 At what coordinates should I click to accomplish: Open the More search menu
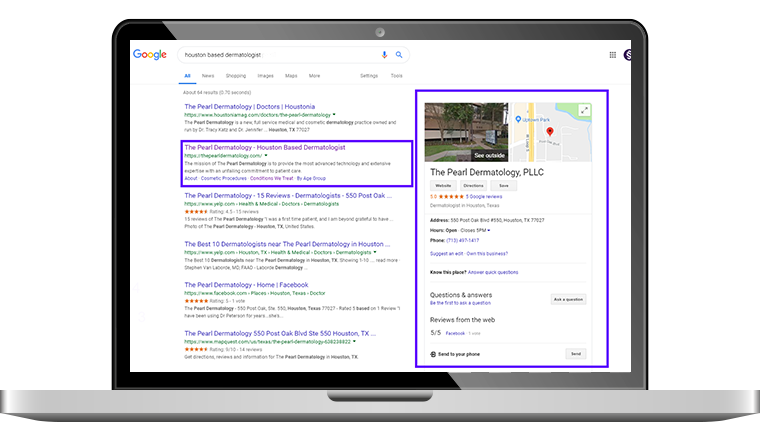(315, 76)
